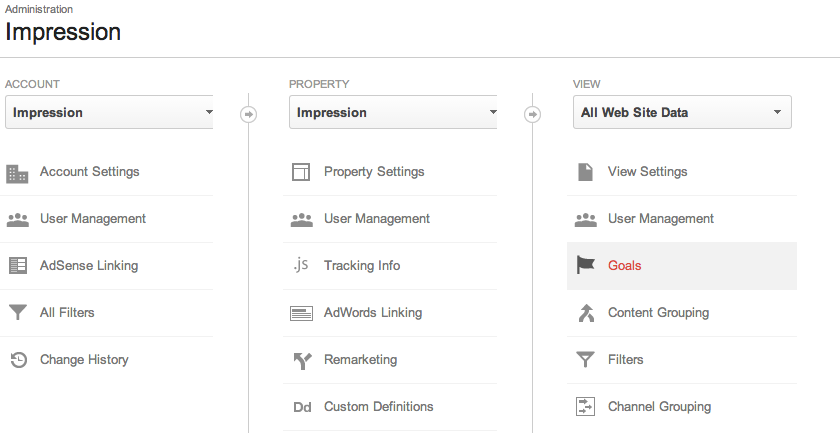Click the arrow between Account and Property

(249, 114)
